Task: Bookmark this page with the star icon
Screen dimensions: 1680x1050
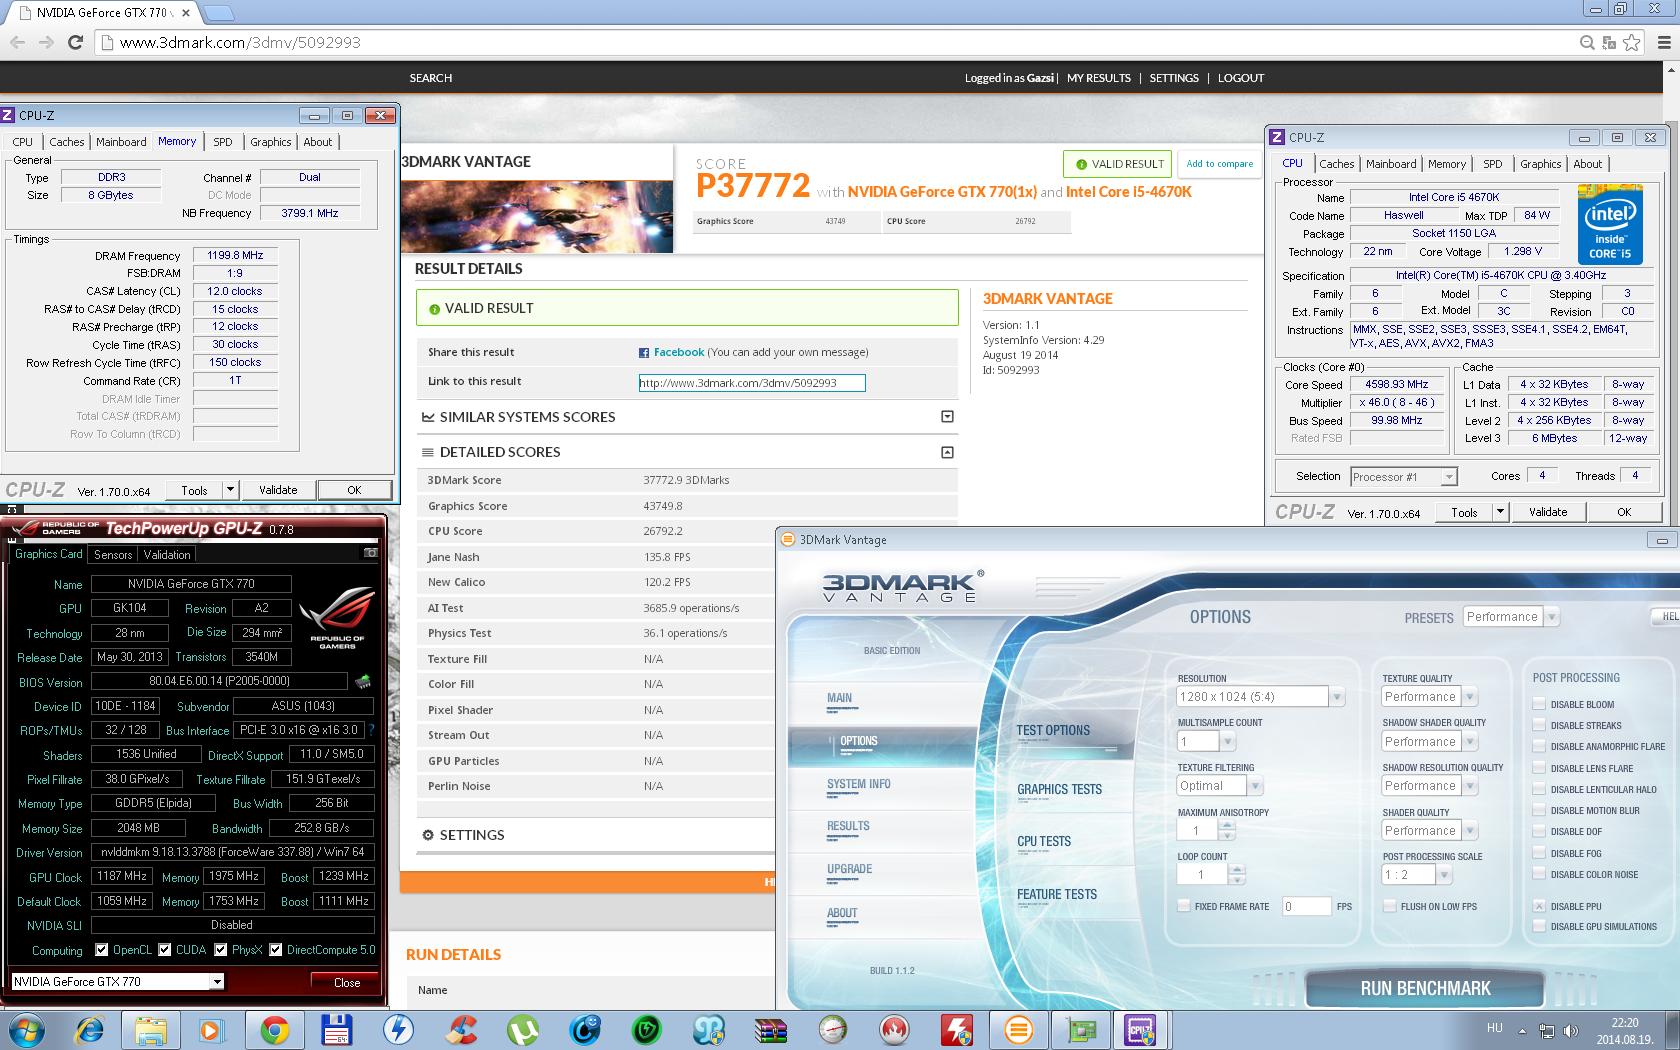Action: click(1632, 42)
